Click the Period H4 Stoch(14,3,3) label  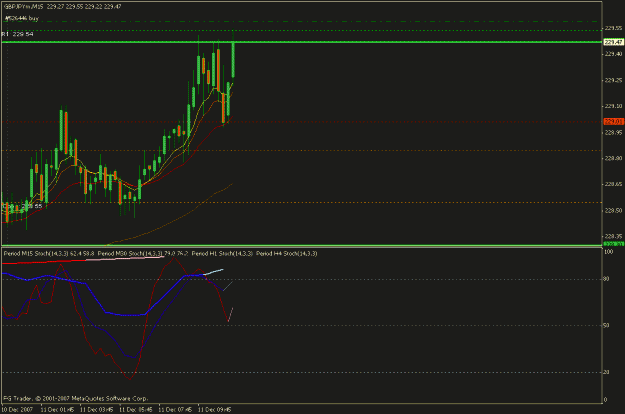(x=287, y=253)
